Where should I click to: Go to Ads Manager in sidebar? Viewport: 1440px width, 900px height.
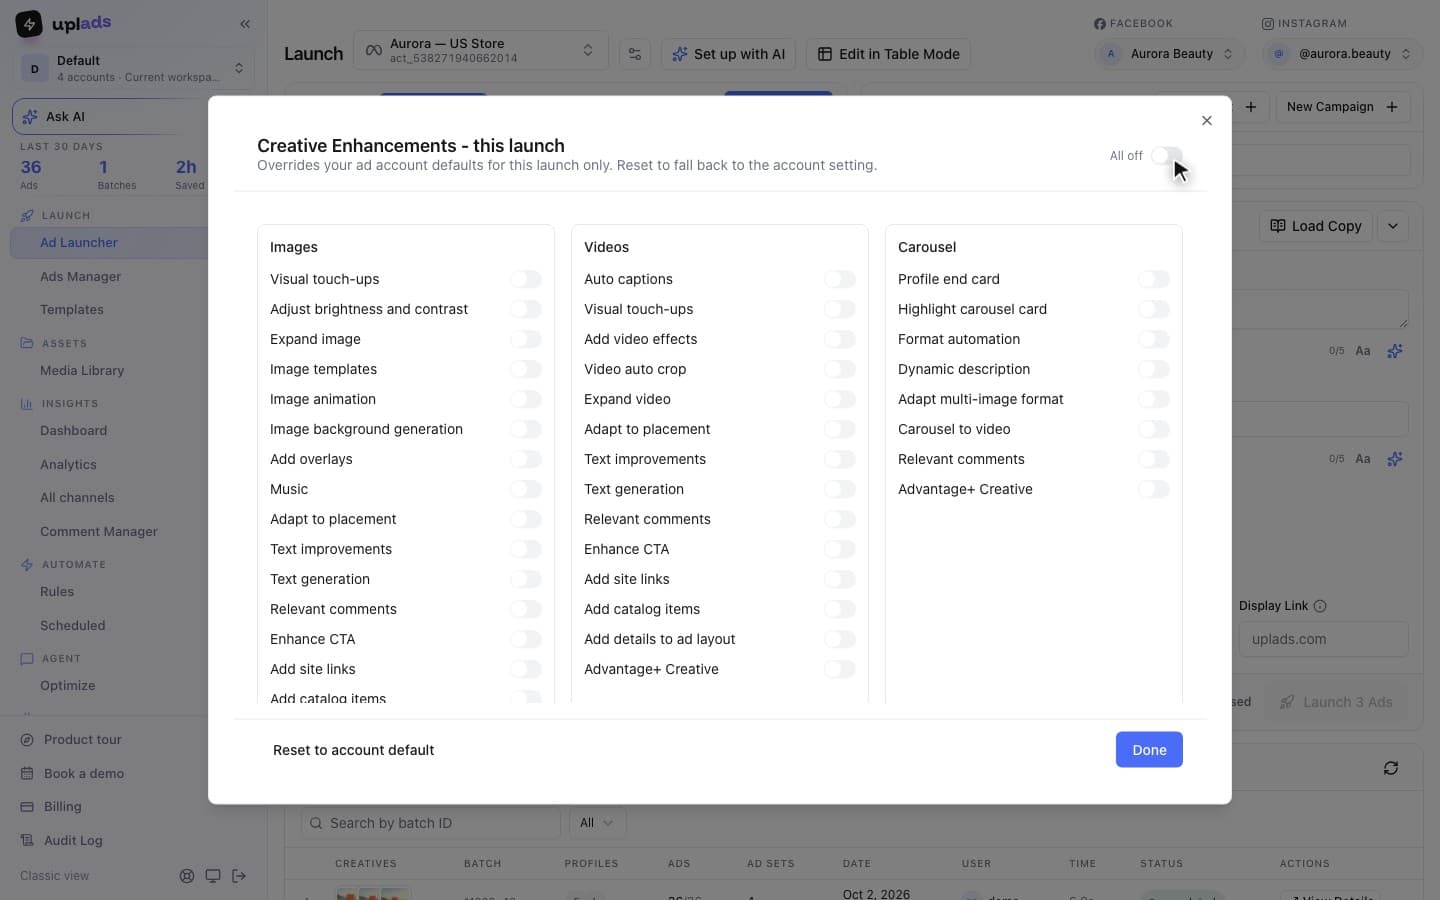coord(80,277)
